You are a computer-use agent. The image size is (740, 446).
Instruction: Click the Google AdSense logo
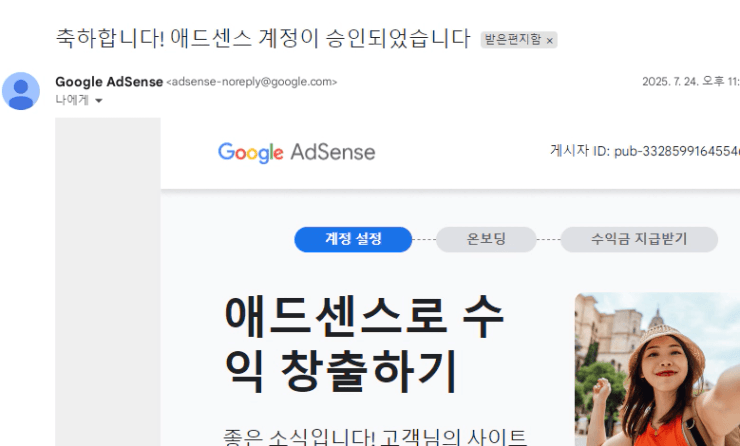point(296,152)
